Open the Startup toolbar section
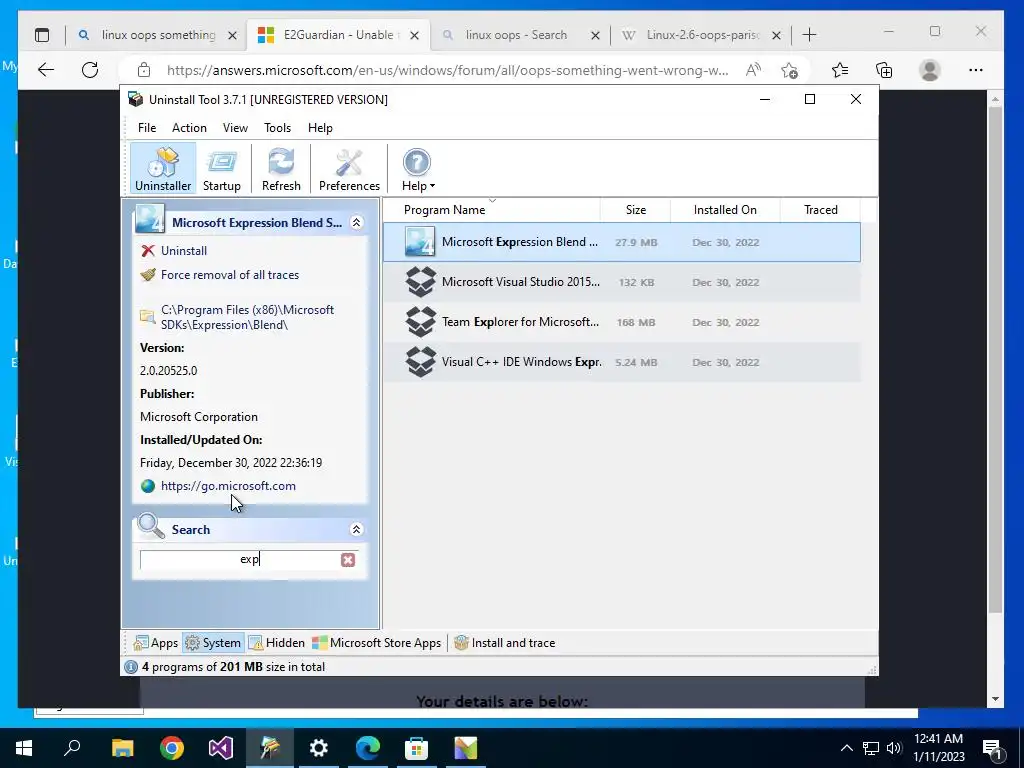The height and width of the screenshot is (768, 1024). pos(221,169)
